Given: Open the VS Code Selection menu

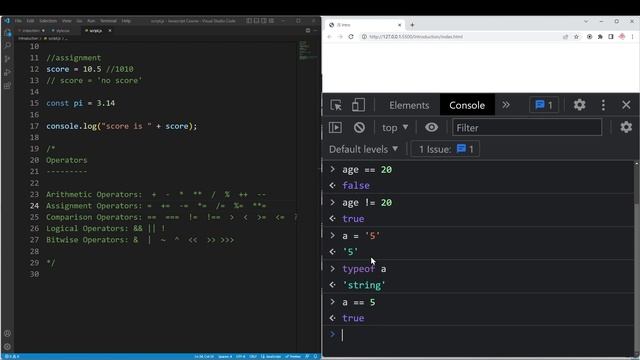Looking at the screenshot, I should (x=48, y=21).
